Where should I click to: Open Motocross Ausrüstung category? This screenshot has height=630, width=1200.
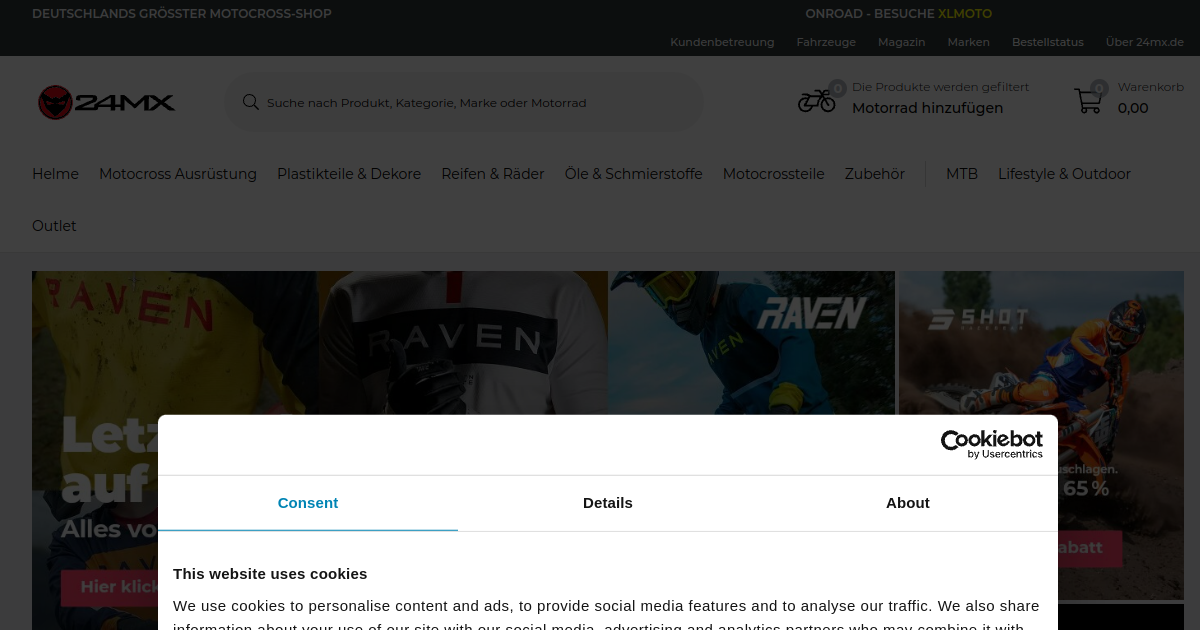tap(178, 174)
